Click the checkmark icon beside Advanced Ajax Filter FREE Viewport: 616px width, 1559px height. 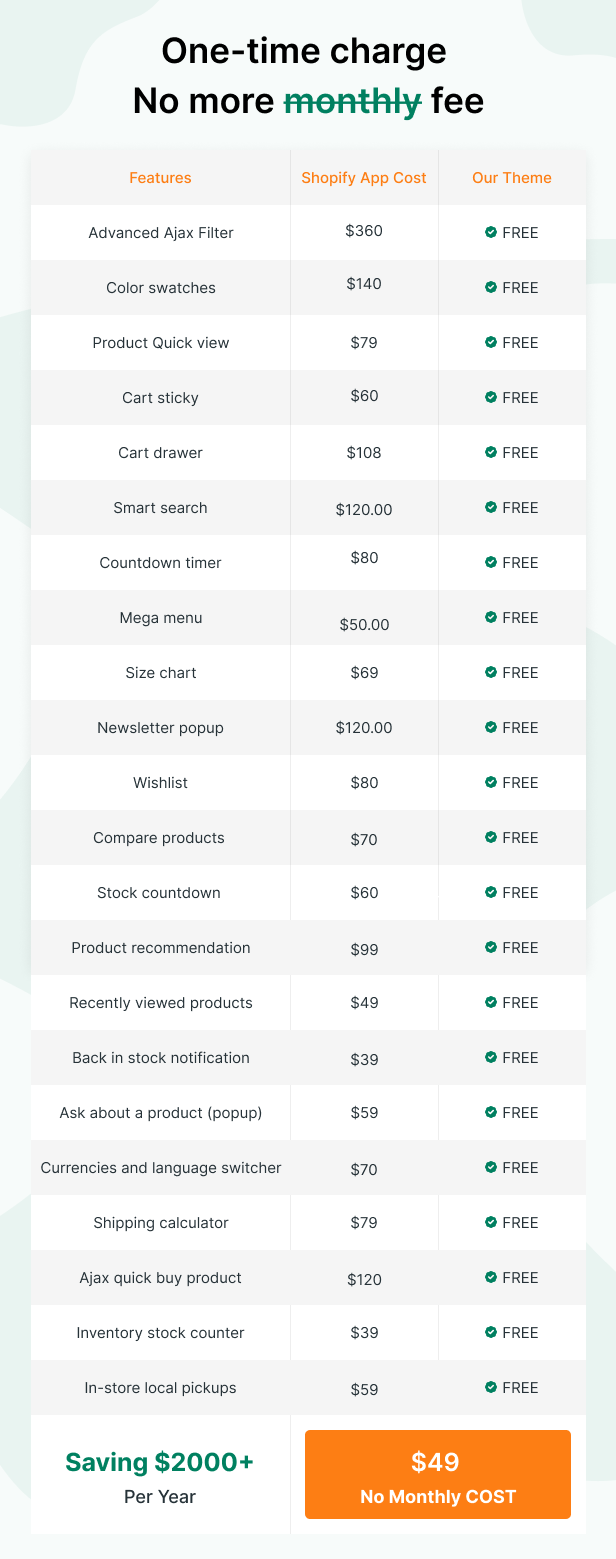[x=491, y=232]
